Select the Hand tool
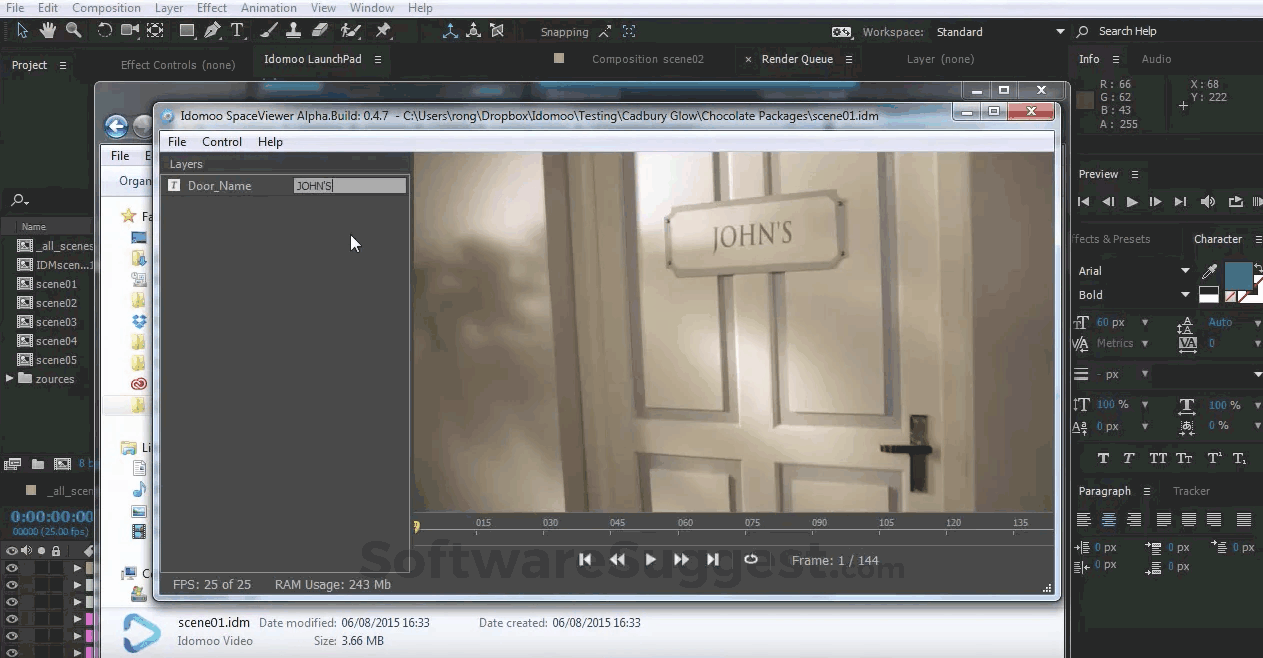1263x658 pixels. pyautogui.click(x=46, y=30)
